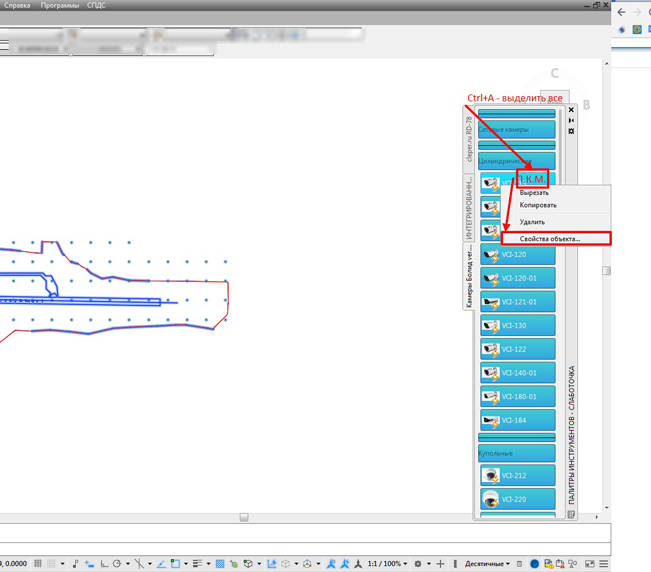
Task: Select the VCI-120 camera tool
Action: [x=517, y=255]
